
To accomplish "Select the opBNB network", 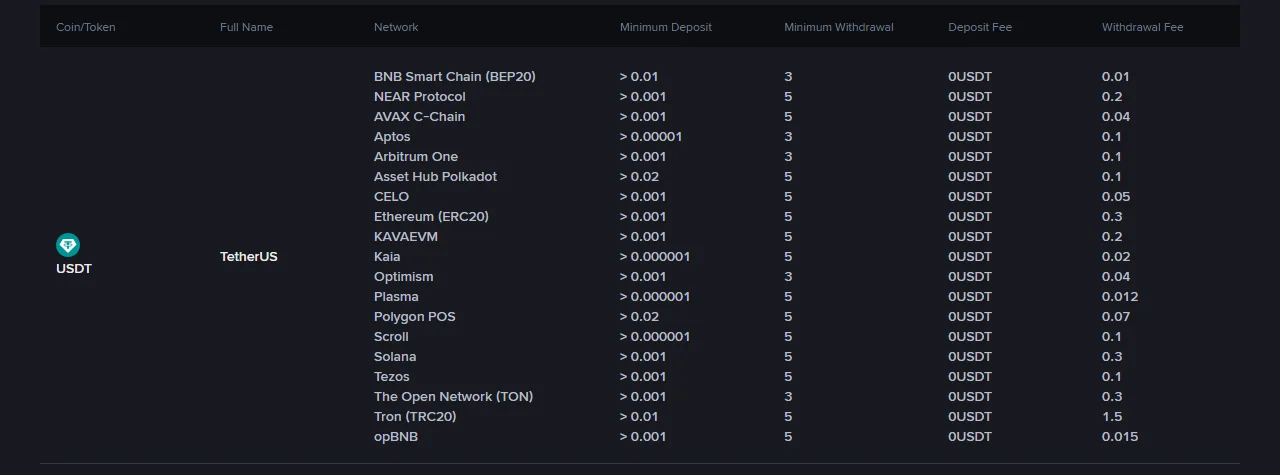I will (x=396, y=437).
